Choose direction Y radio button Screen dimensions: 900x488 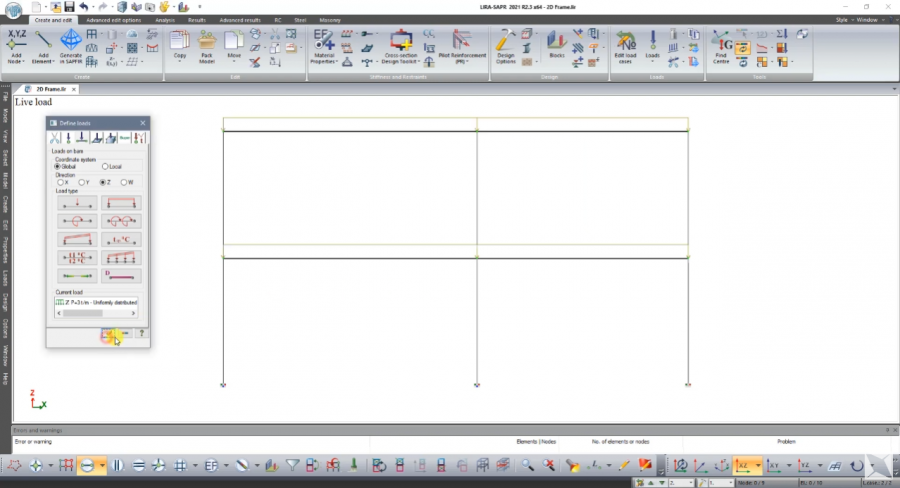click(x=81, y=182)
